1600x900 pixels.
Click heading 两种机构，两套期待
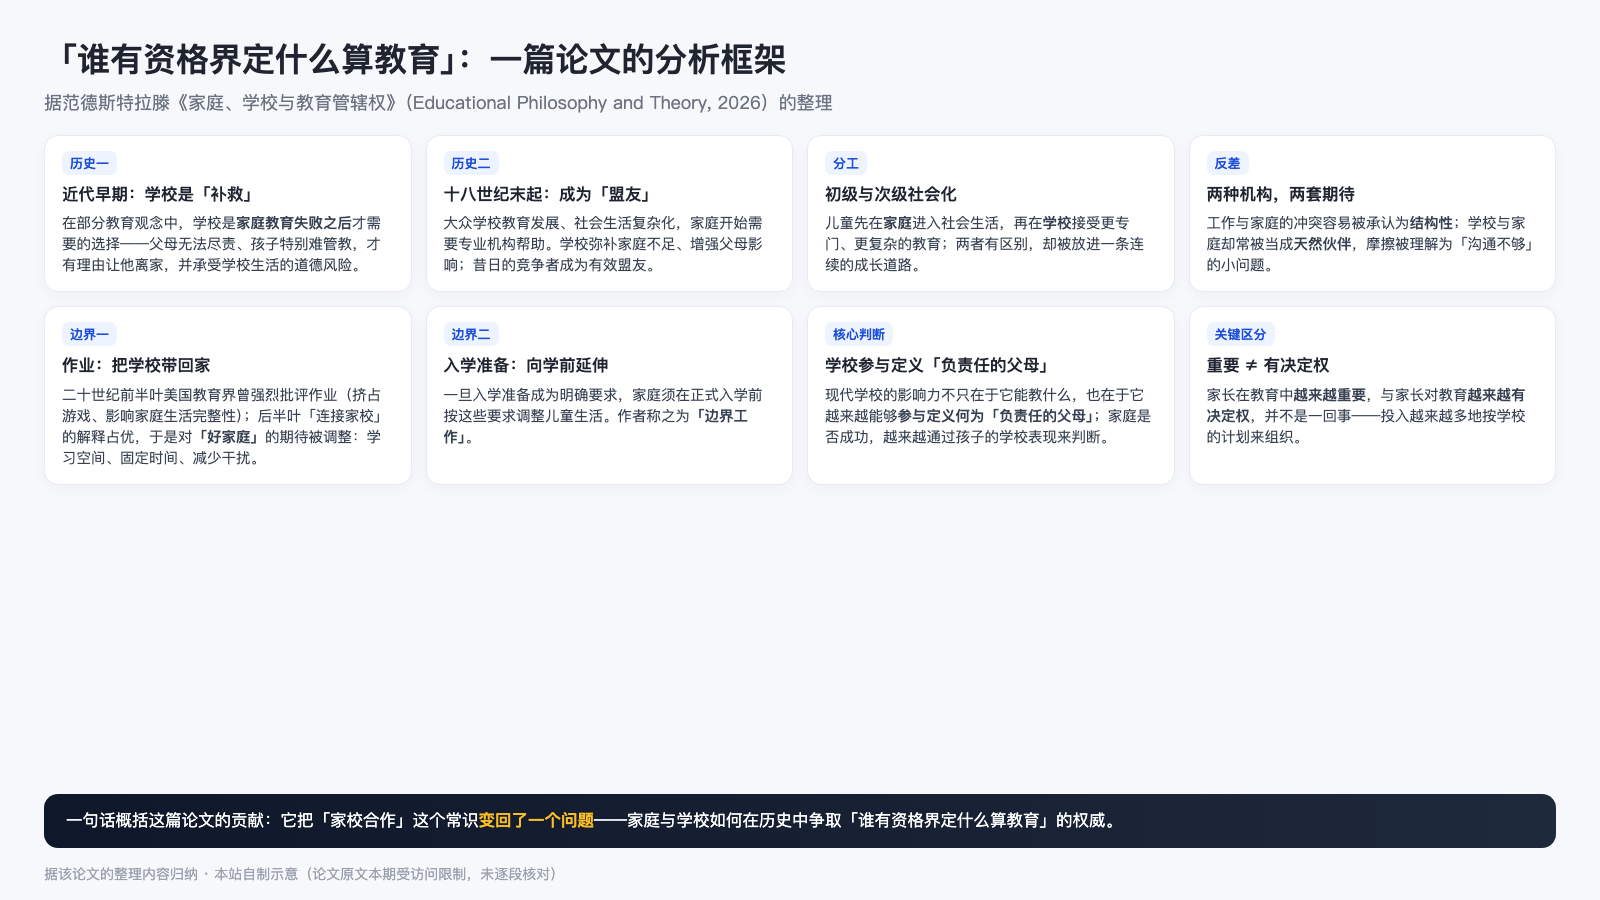tap(1281, 194)
